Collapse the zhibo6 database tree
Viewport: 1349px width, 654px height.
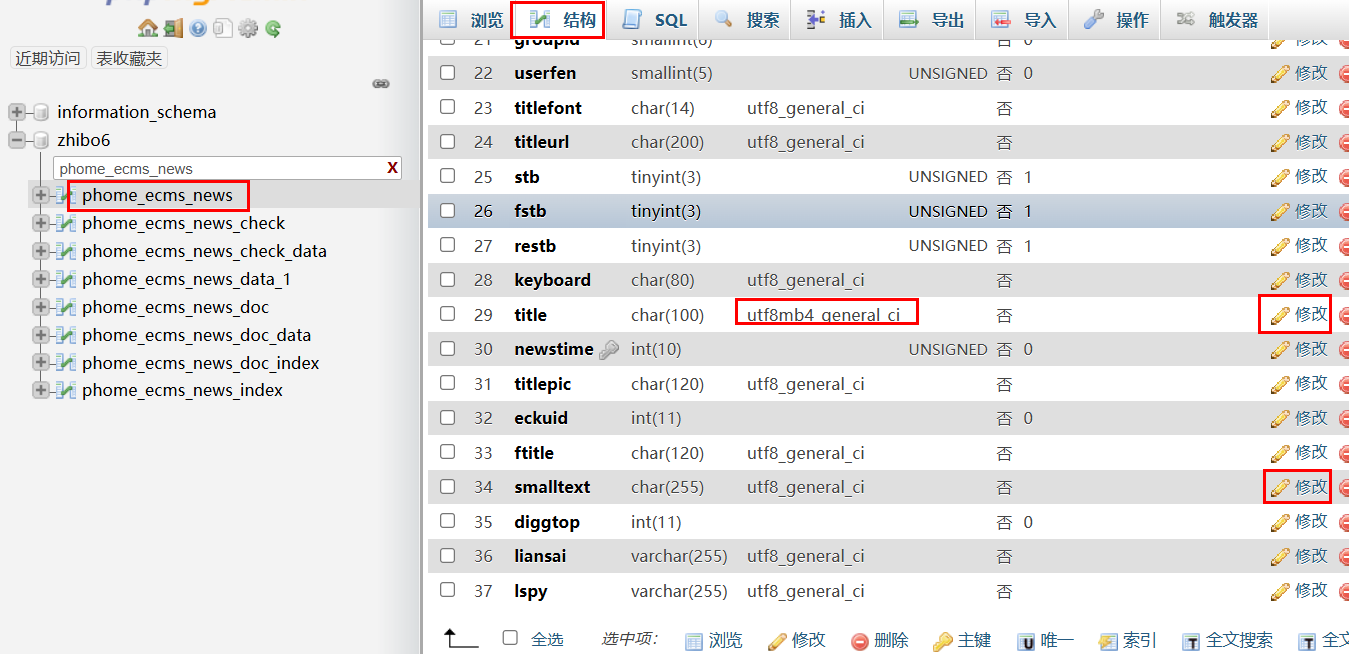pos(17,140)
